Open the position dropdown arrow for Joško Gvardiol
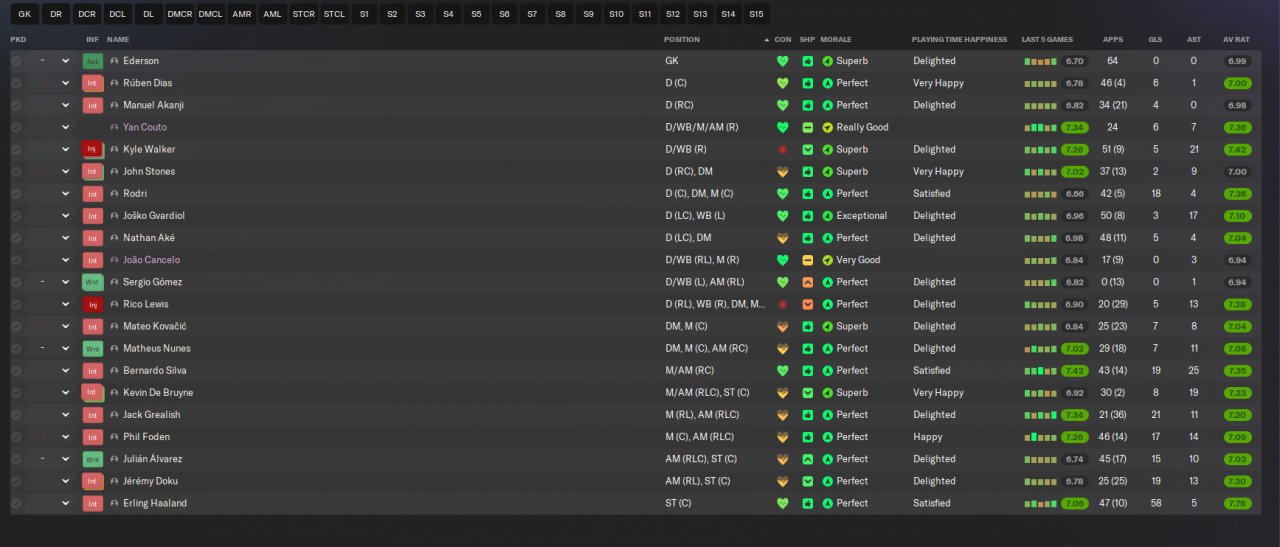The width and height of the screenshot is (1280, 547). point(66,216)
